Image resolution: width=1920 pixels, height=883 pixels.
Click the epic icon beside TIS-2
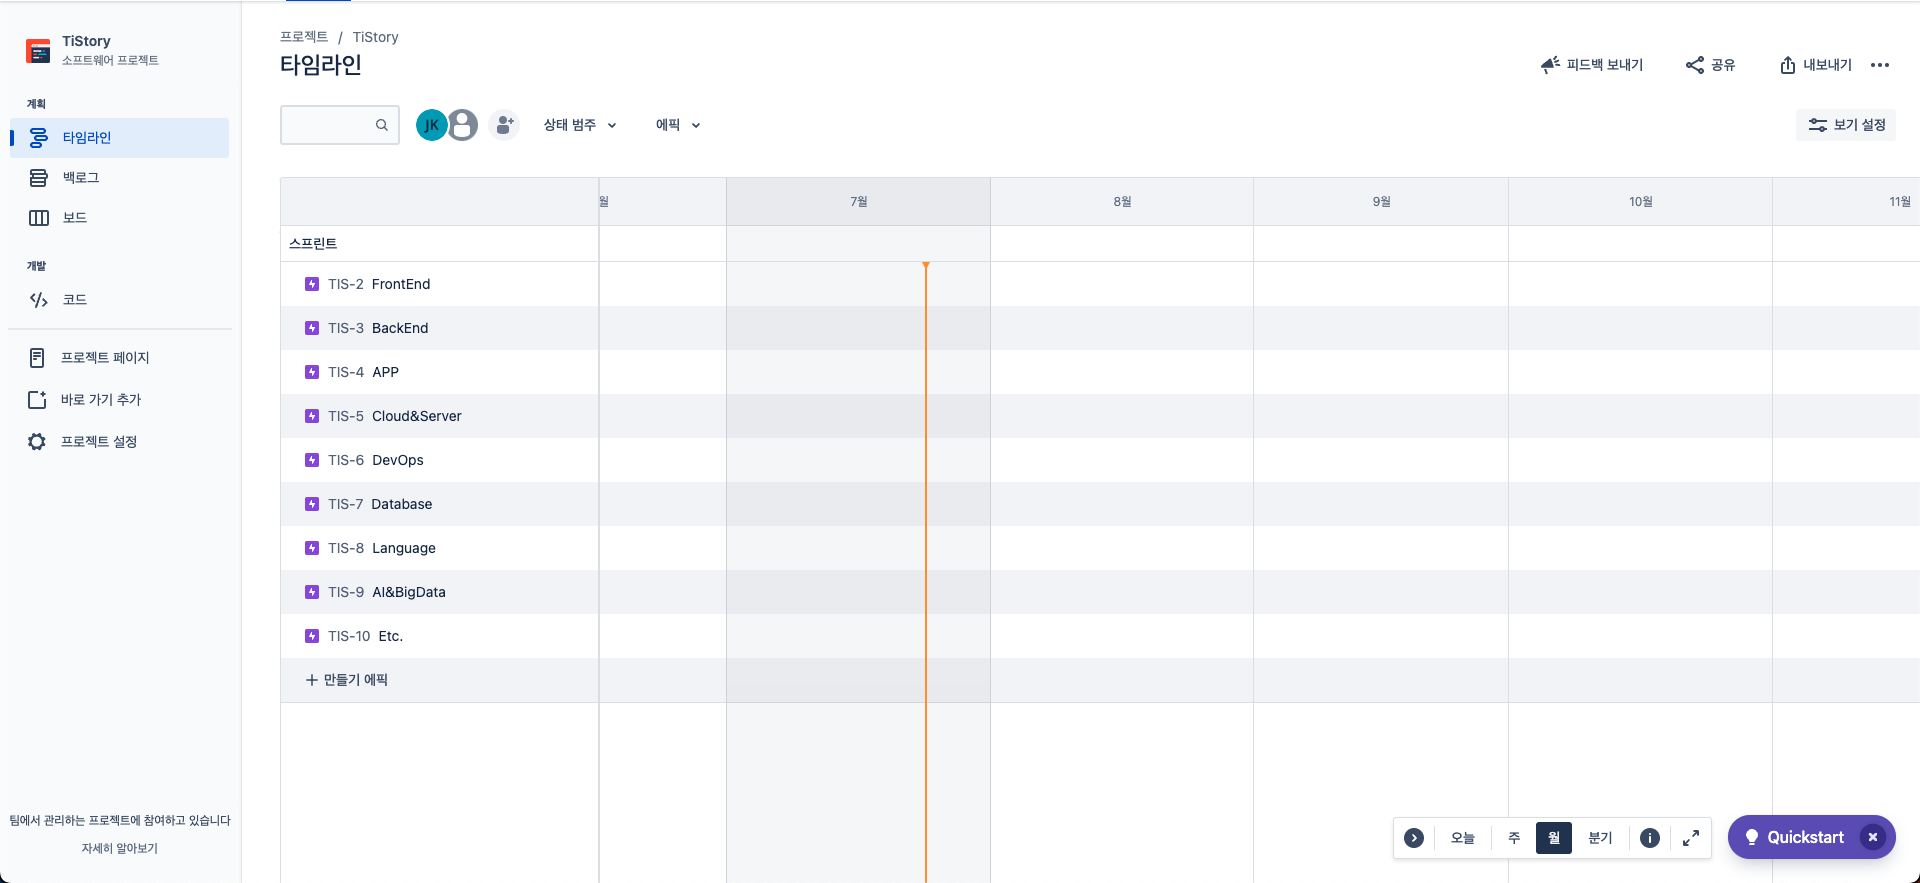click(312, 284)
